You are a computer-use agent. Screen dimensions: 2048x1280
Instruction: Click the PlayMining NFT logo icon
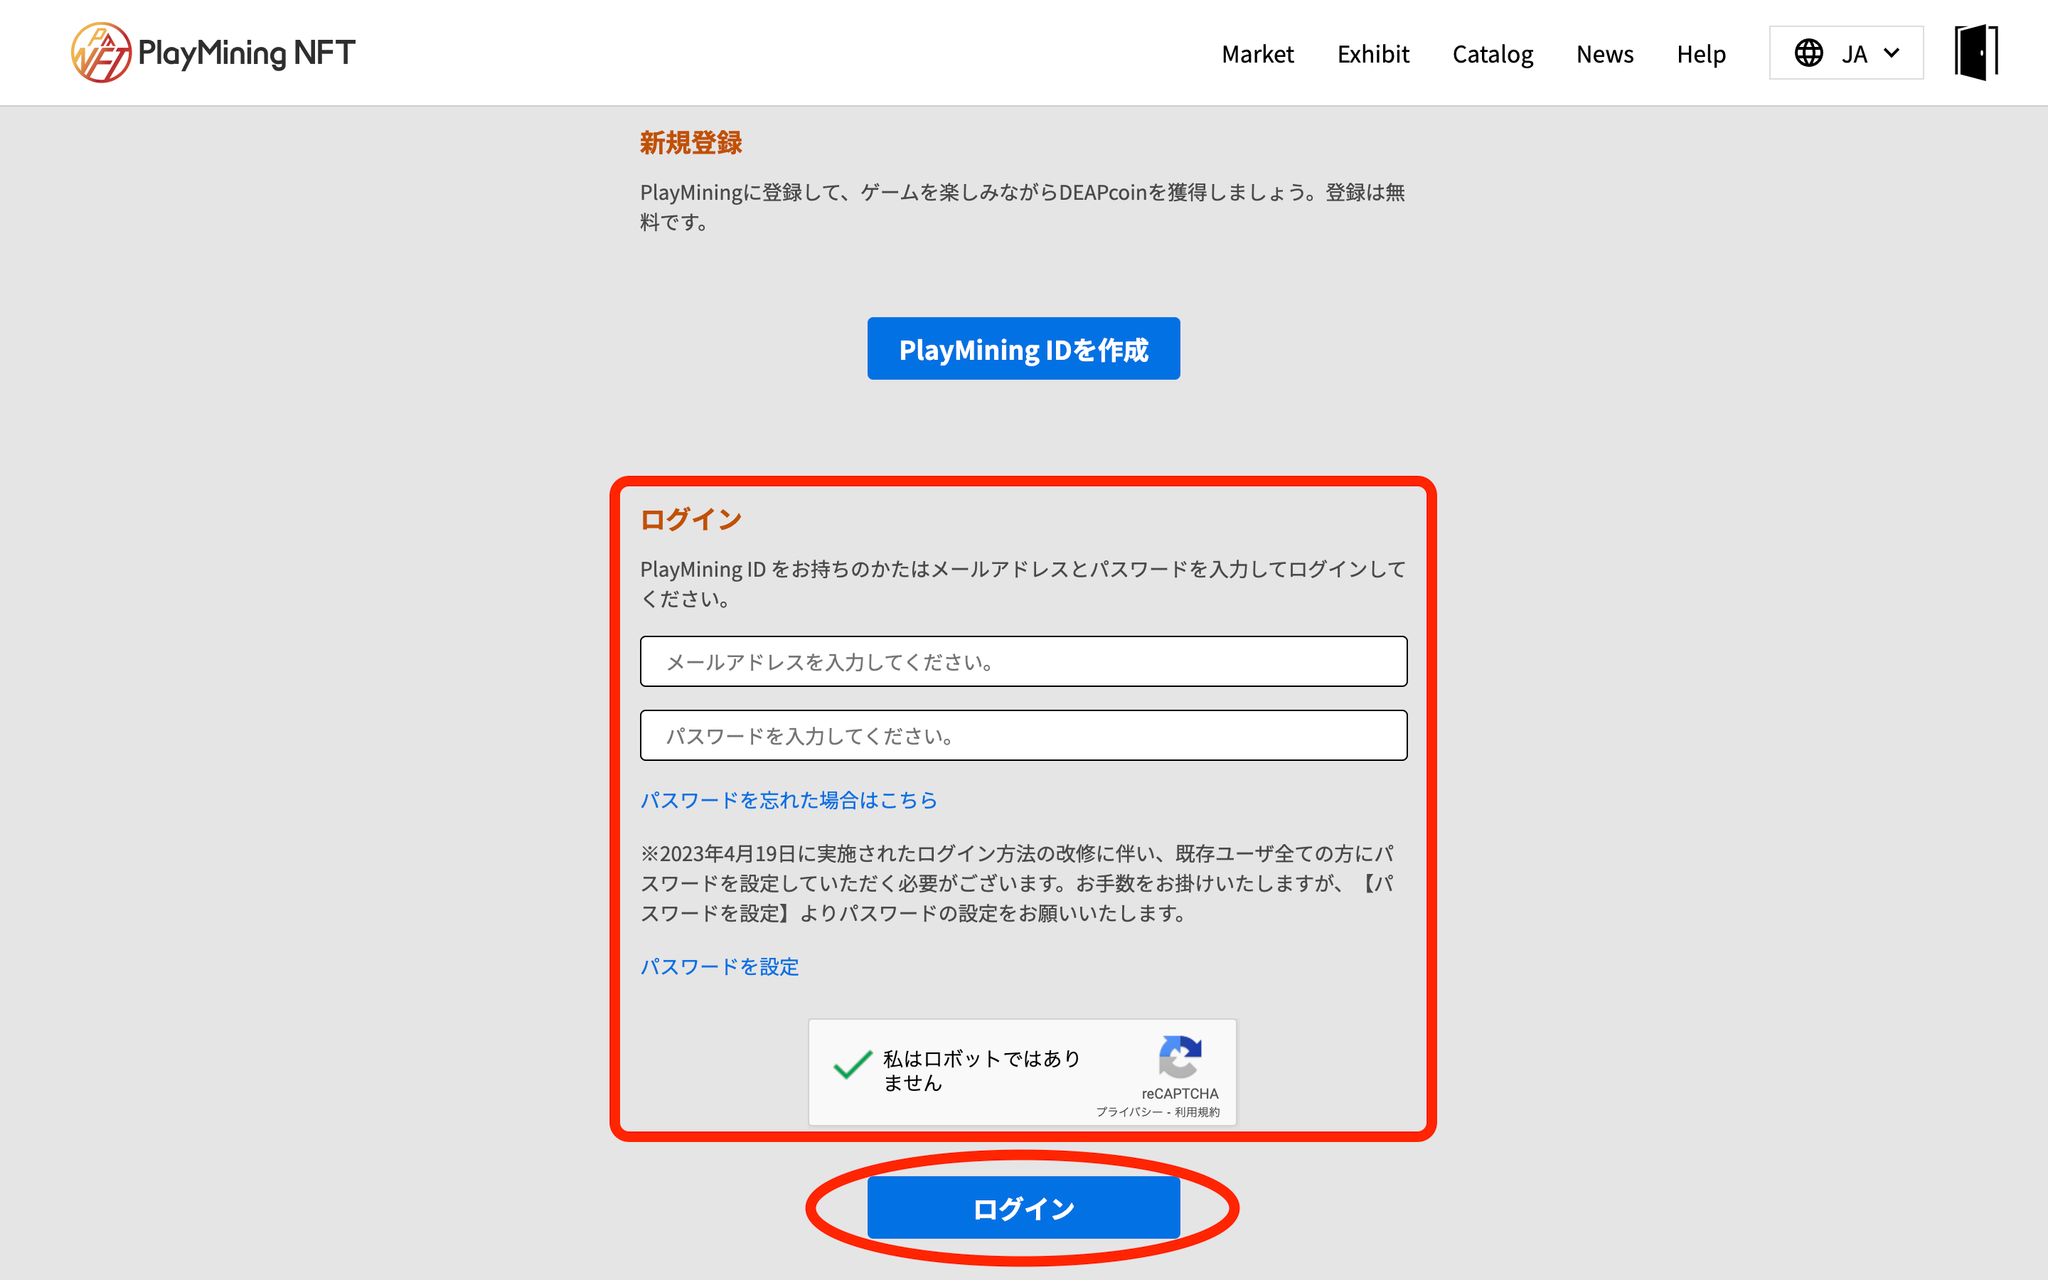click(x=101, y=52)
